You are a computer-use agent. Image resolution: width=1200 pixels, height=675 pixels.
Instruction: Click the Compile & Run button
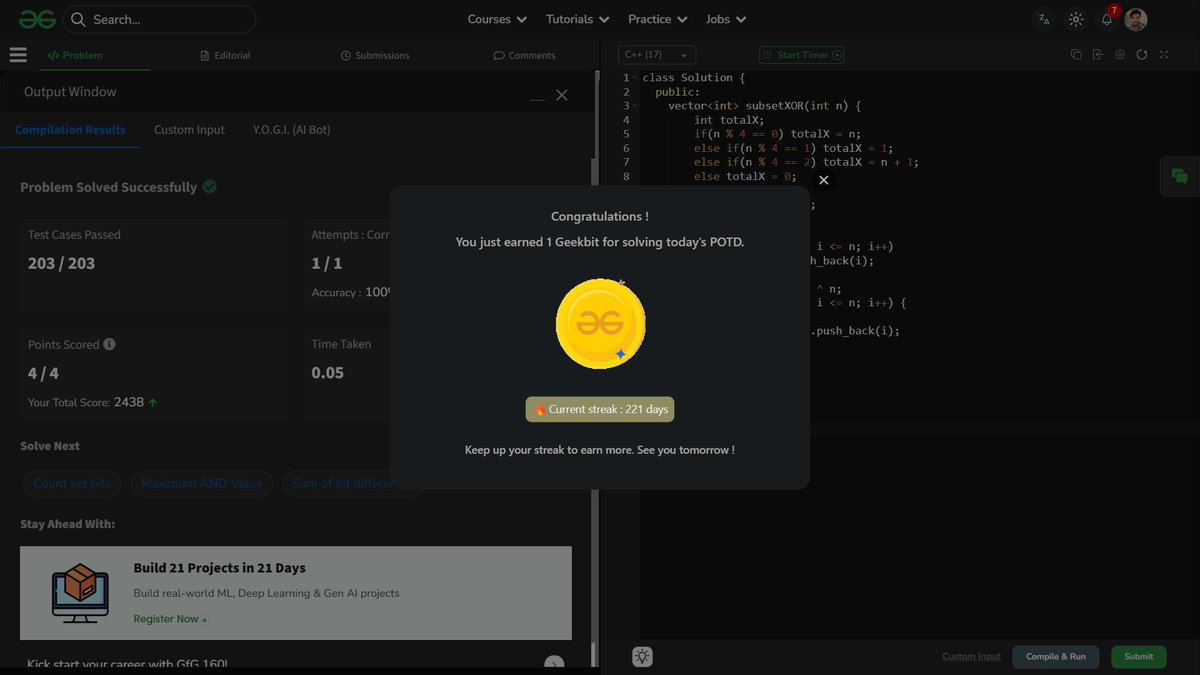(1056, 656)
